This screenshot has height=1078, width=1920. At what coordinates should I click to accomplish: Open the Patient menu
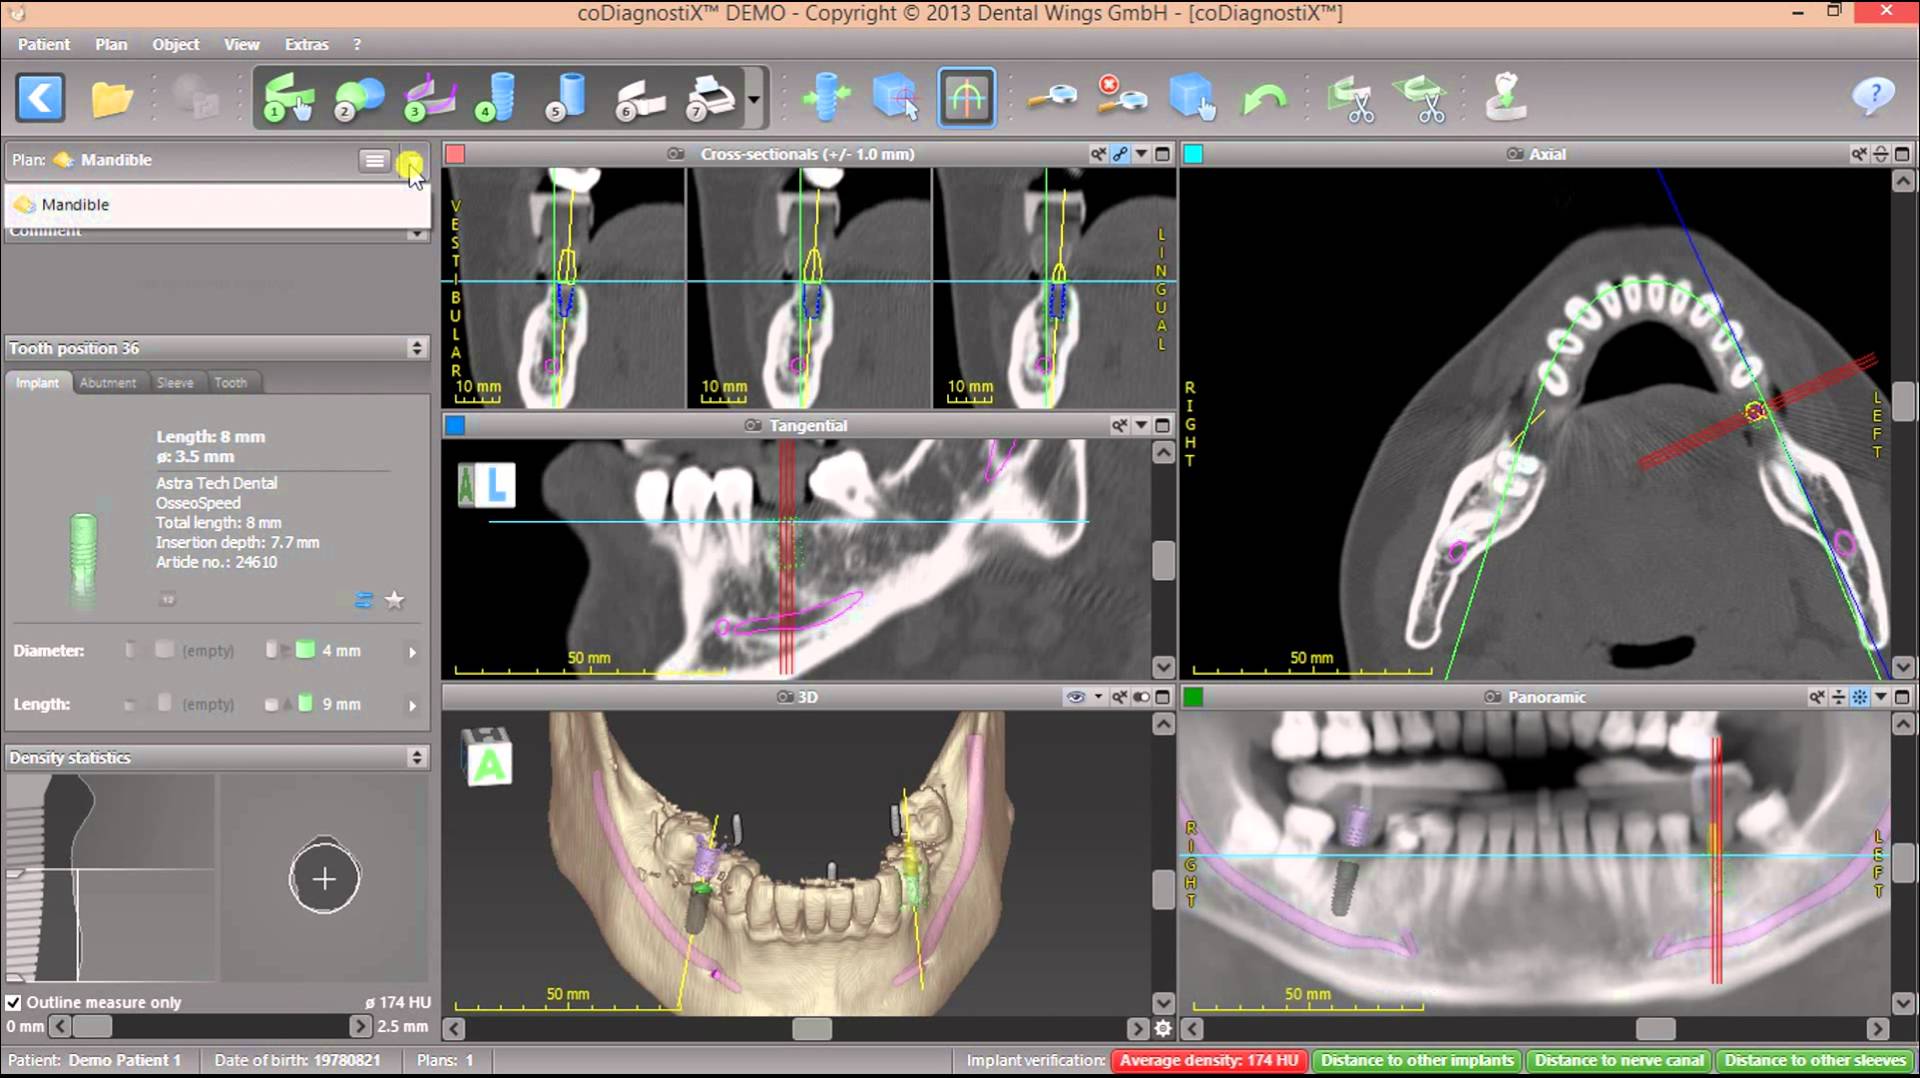[44, 44]
